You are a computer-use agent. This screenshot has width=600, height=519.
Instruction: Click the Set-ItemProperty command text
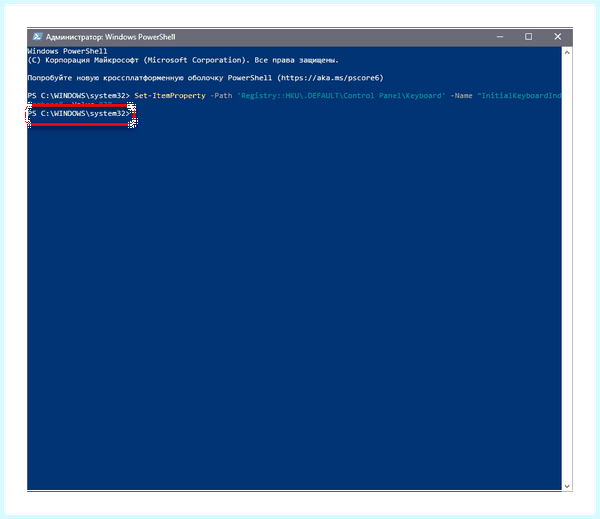click(170, 96)
